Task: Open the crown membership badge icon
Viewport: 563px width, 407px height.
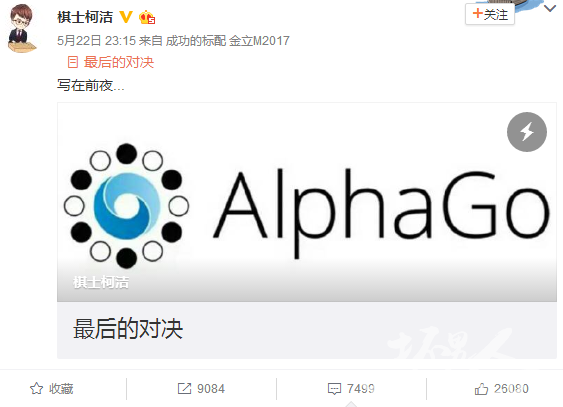Action: [x=147, y=17]
